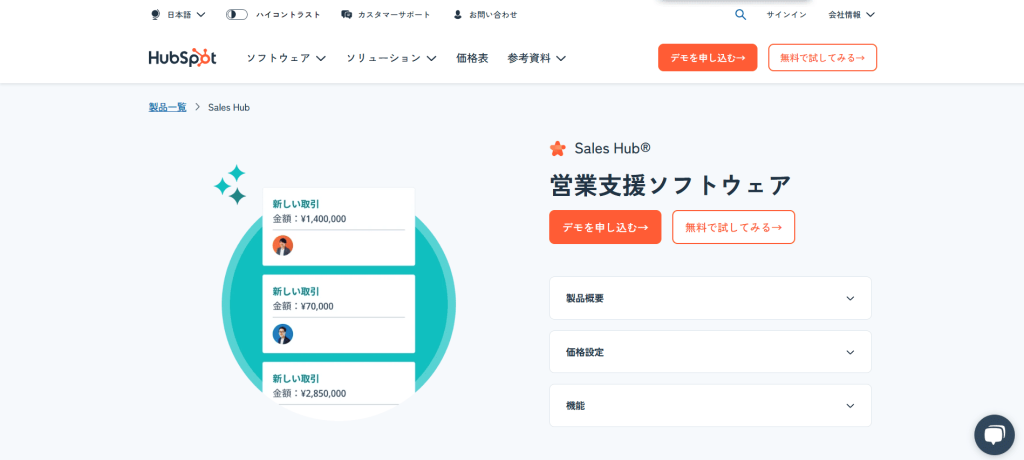Click the 金額：¥1,400,000 text
1024x460 pixels.
tap(309, 219)
